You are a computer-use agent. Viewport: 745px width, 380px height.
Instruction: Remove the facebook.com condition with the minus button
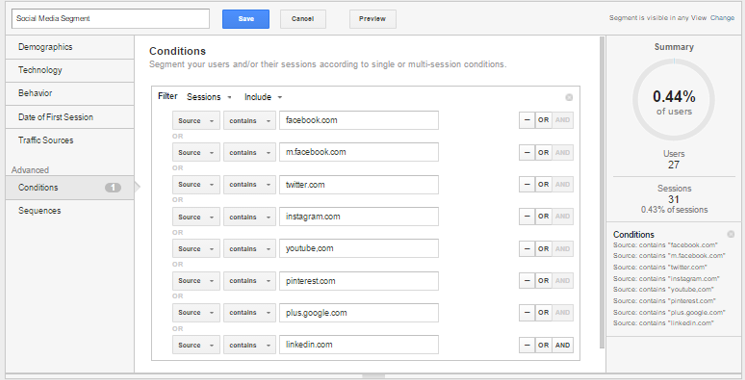[527, 120]
